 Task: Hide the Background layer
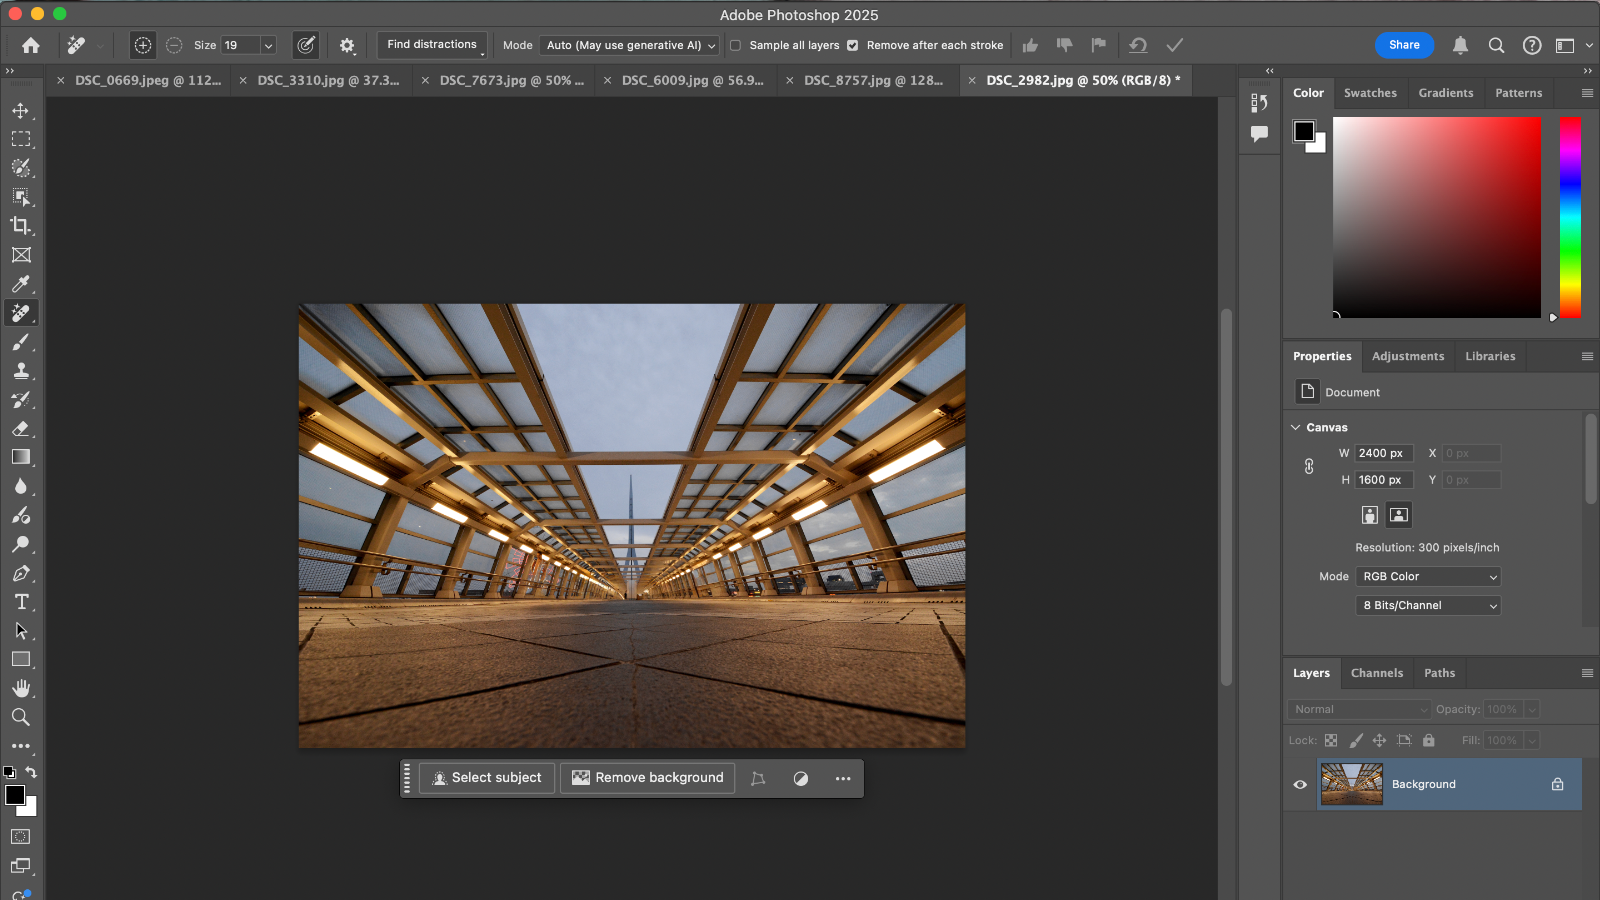coord(1298,784)
